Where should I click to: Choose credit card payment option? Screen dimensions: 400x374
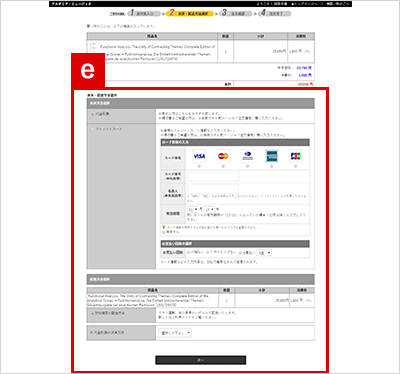(92, 129)
